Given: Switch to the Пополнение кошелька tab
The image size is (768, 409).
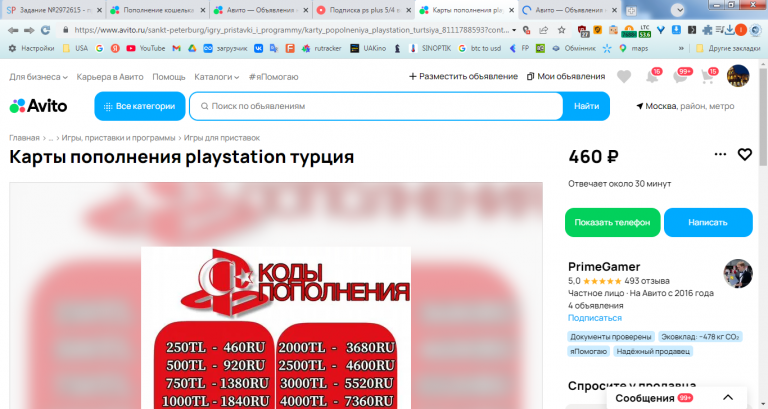Looking at the screenshot, I should click(157, 10).
